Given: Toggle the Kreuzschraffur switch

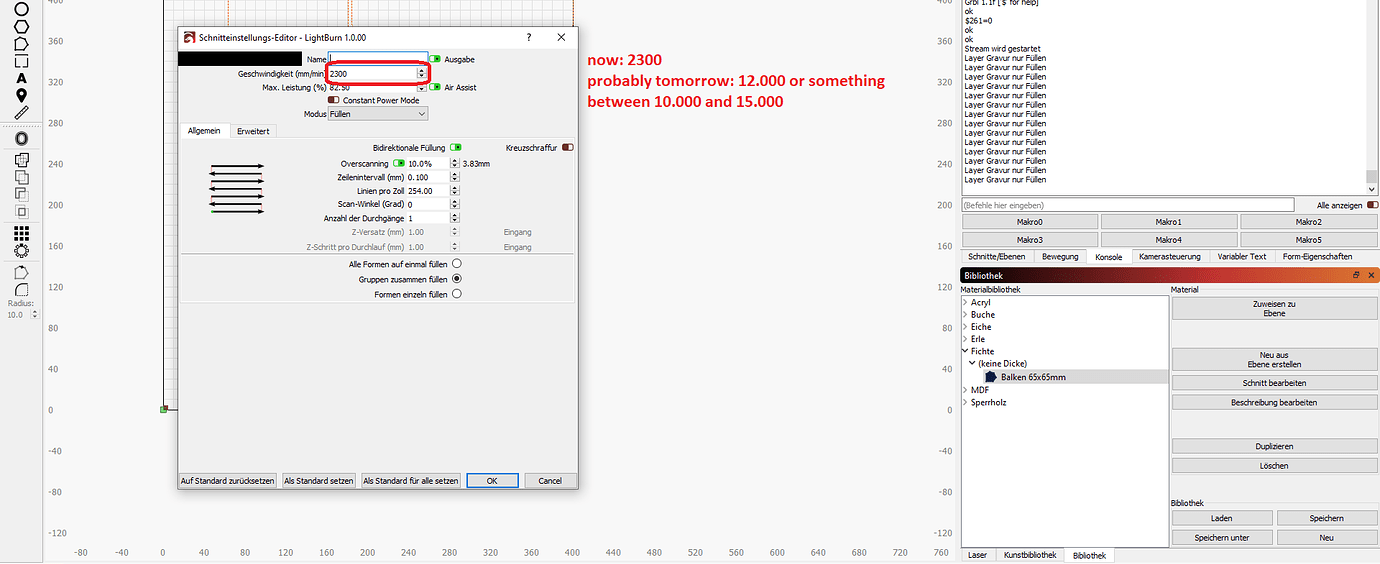Looking at the screenshot, I should pyautogui.click(x=568, y=147).
